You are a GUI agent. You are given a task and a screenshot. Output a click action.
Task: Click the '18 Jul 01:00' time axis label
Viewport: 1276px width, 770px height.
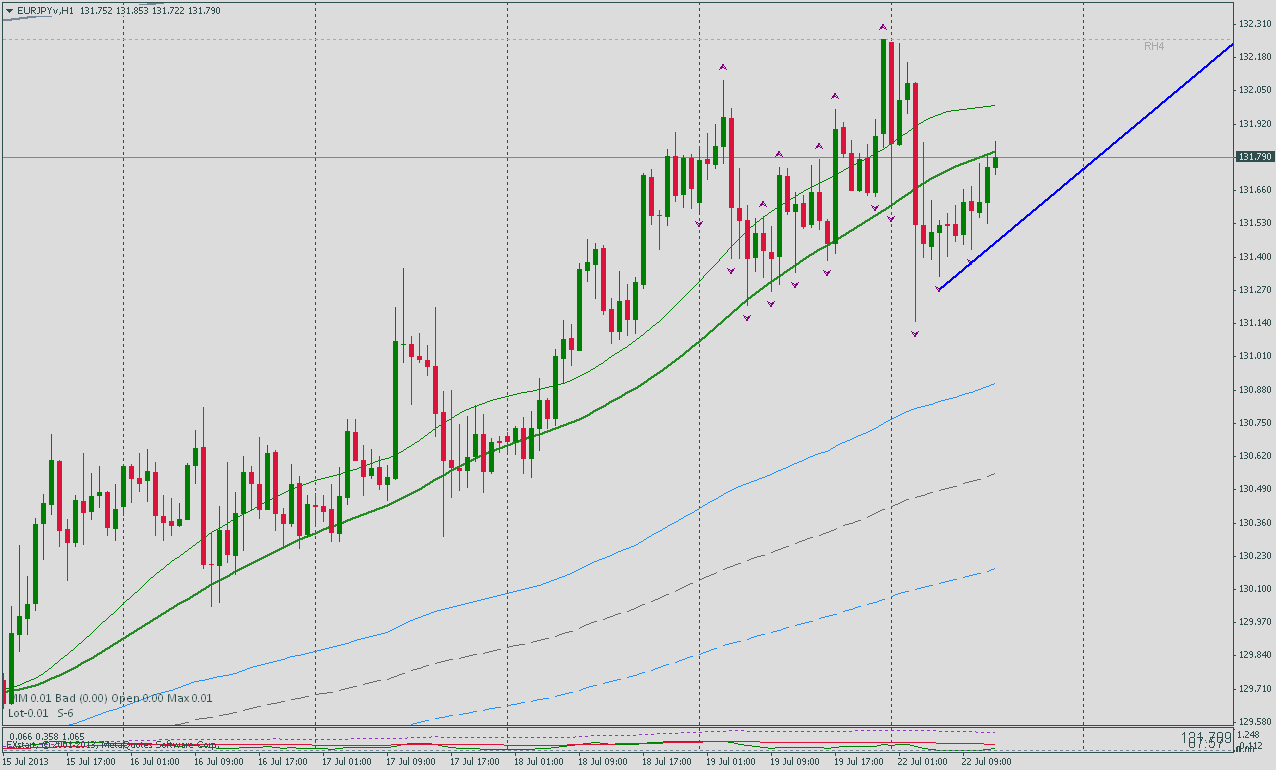coord(539,761)
